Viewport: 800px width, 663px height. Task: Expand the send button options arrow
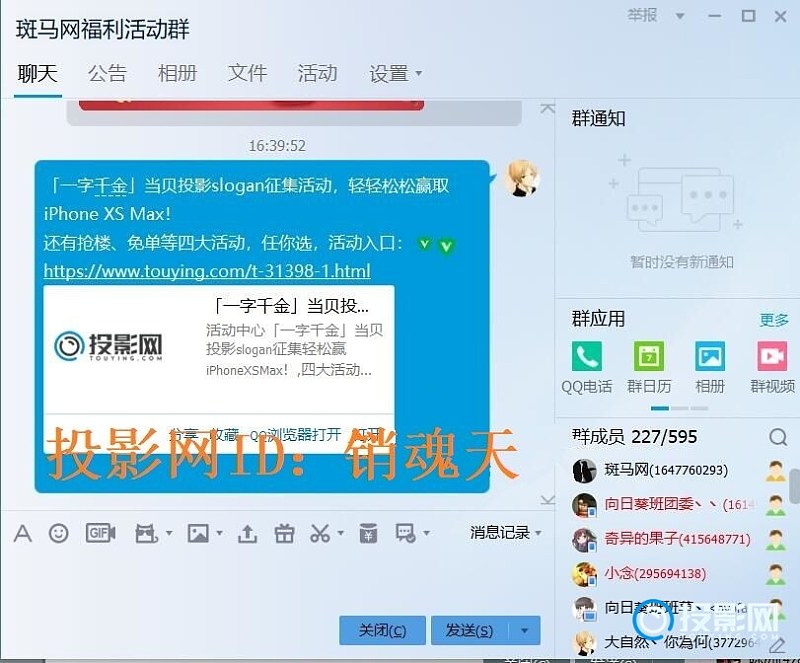(525, 630)
